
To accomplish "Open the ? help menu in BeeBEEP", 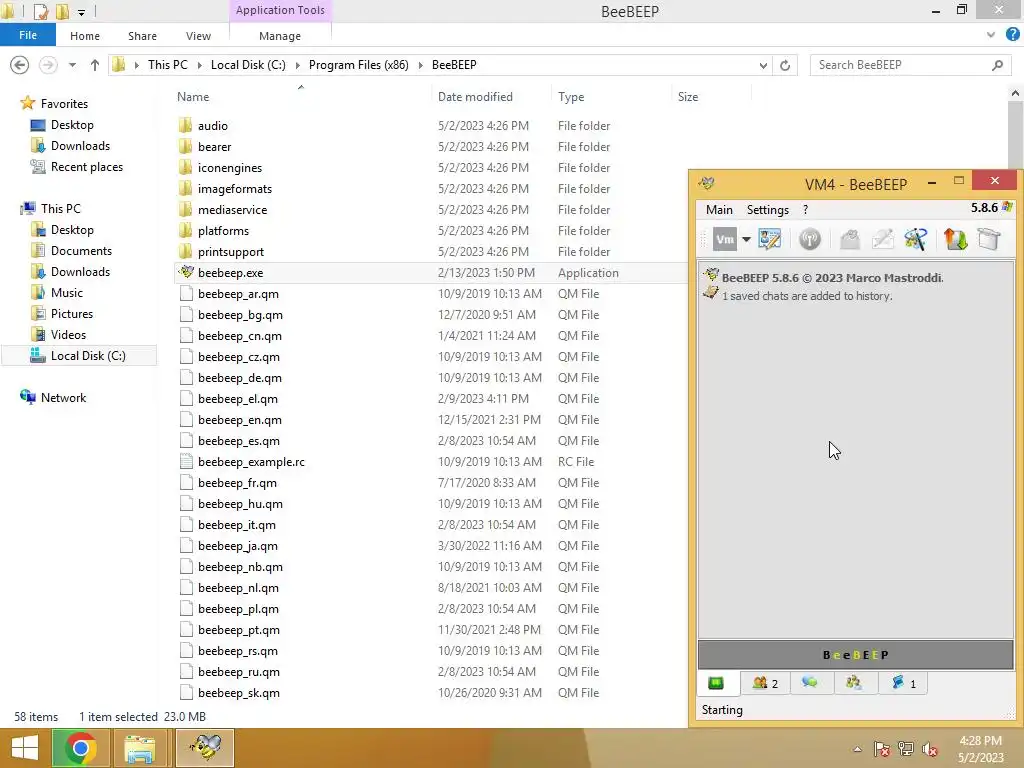I will [805, 210].
